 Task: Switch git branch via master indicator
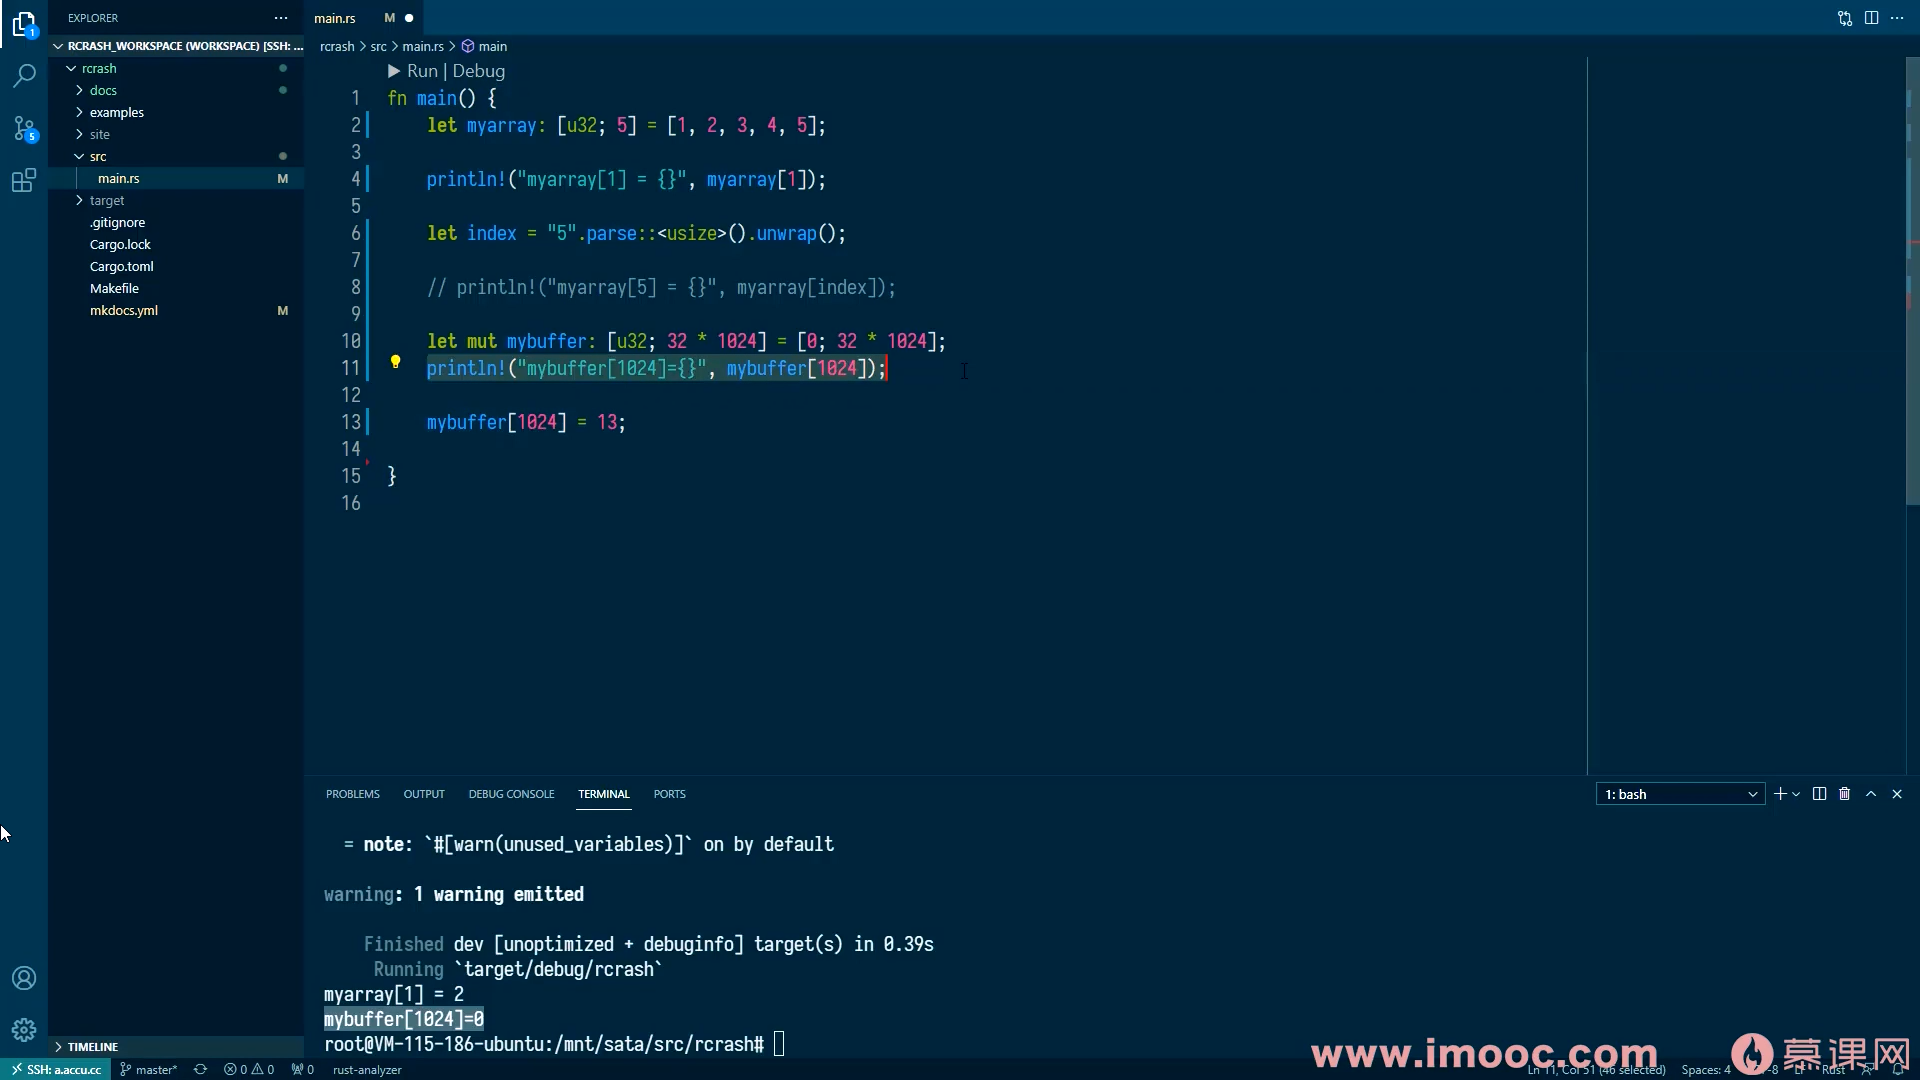(x=149, y=1069)
